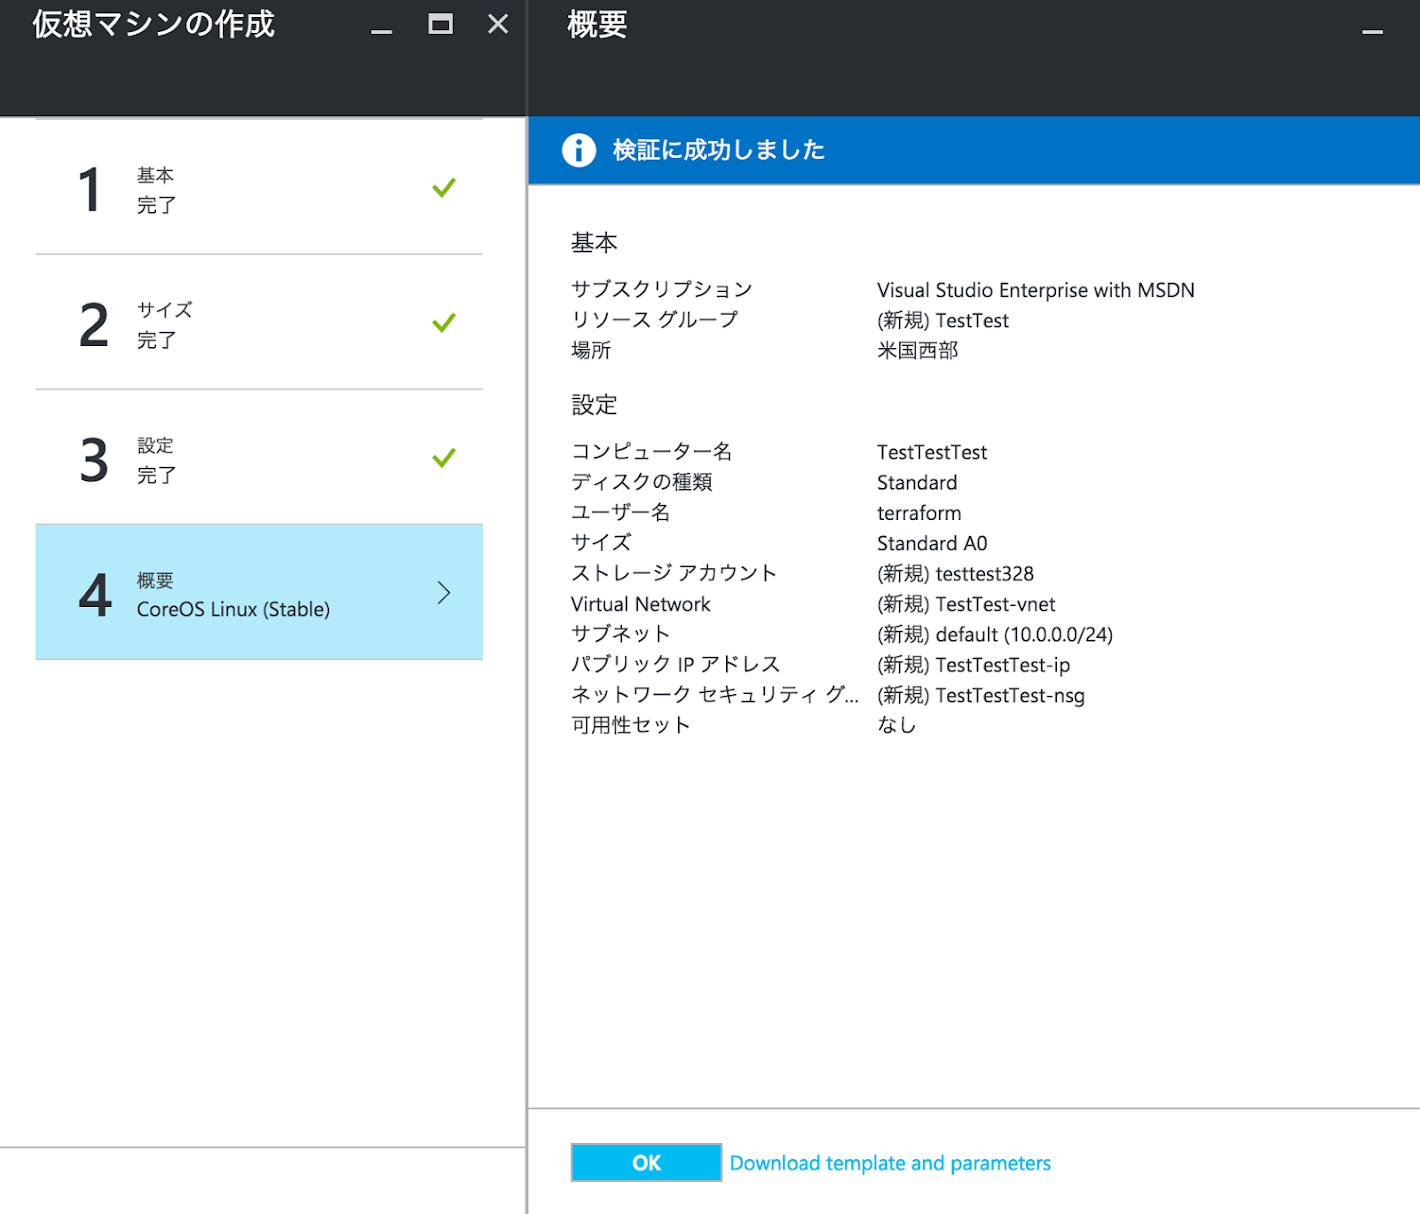Click the green checkmark beside step 1 基本

coord(444,188)
